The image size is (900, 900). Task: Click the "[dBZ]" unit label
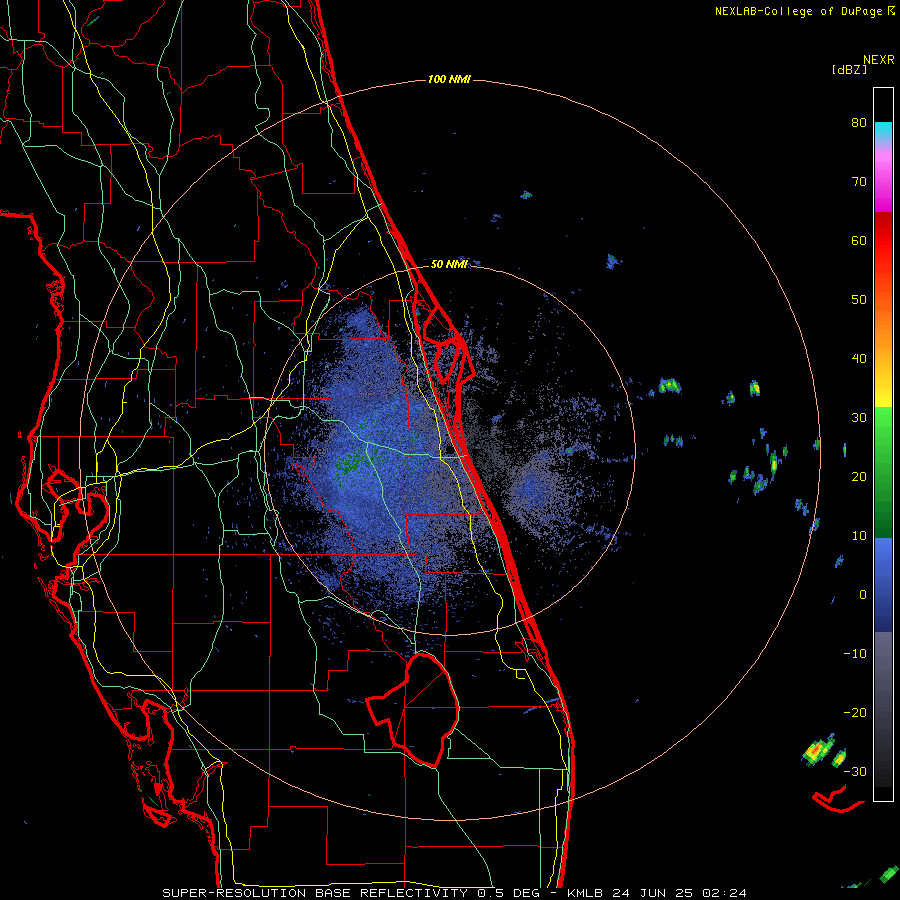click(x=849, y=69)
